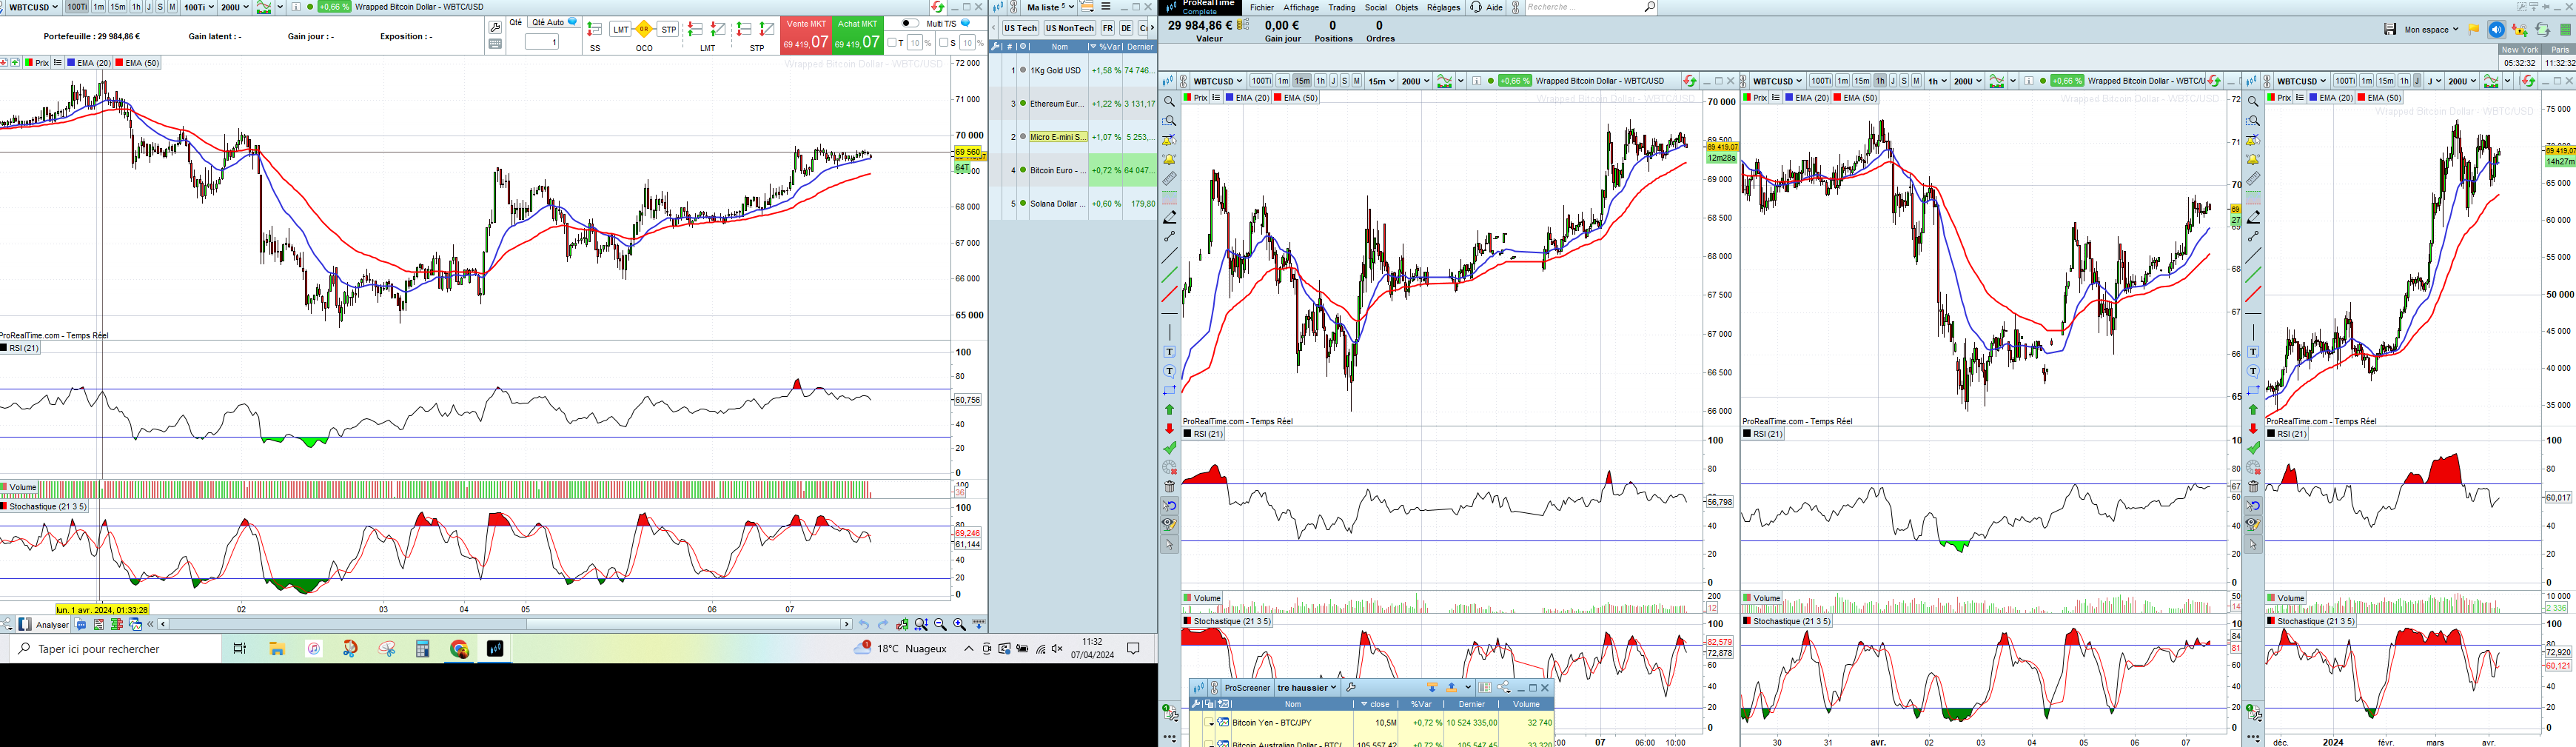This screenshot has height=747, width=2576.
Task: Open the Affichage menu
Action: [x=1301, y=7]
